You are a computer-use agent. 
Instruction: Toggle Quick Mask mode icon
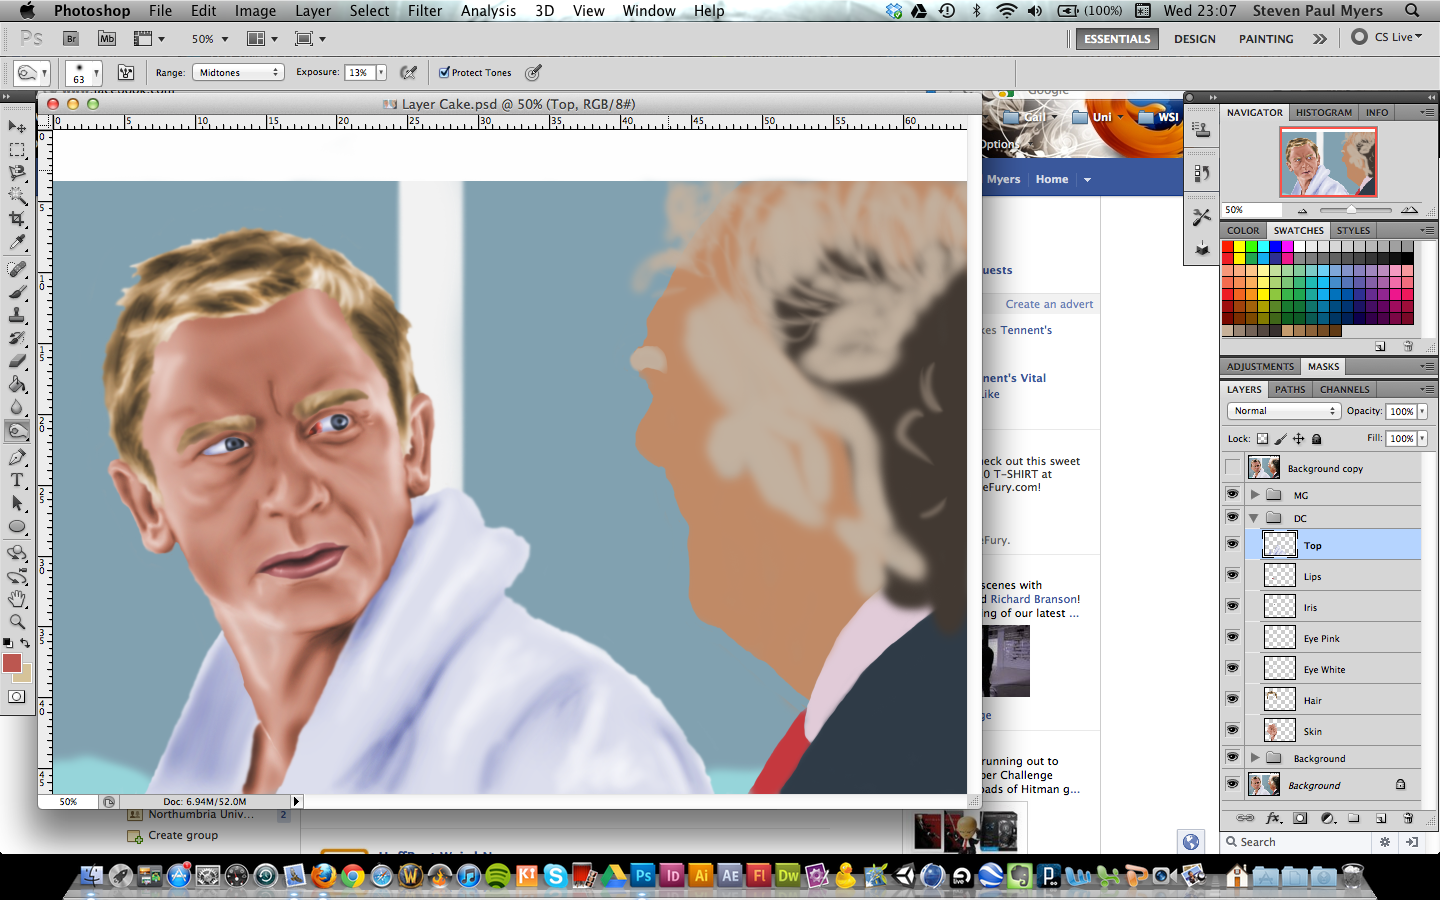click(17, 697)
